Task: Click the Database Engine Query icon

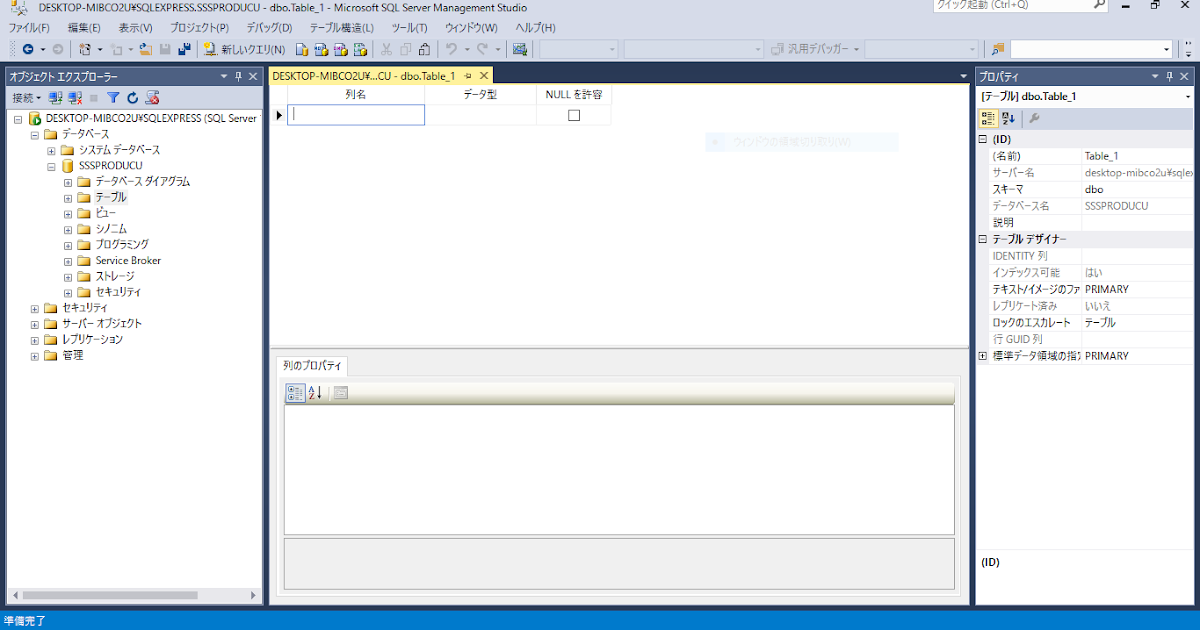Action: click(x=302, y=49)
